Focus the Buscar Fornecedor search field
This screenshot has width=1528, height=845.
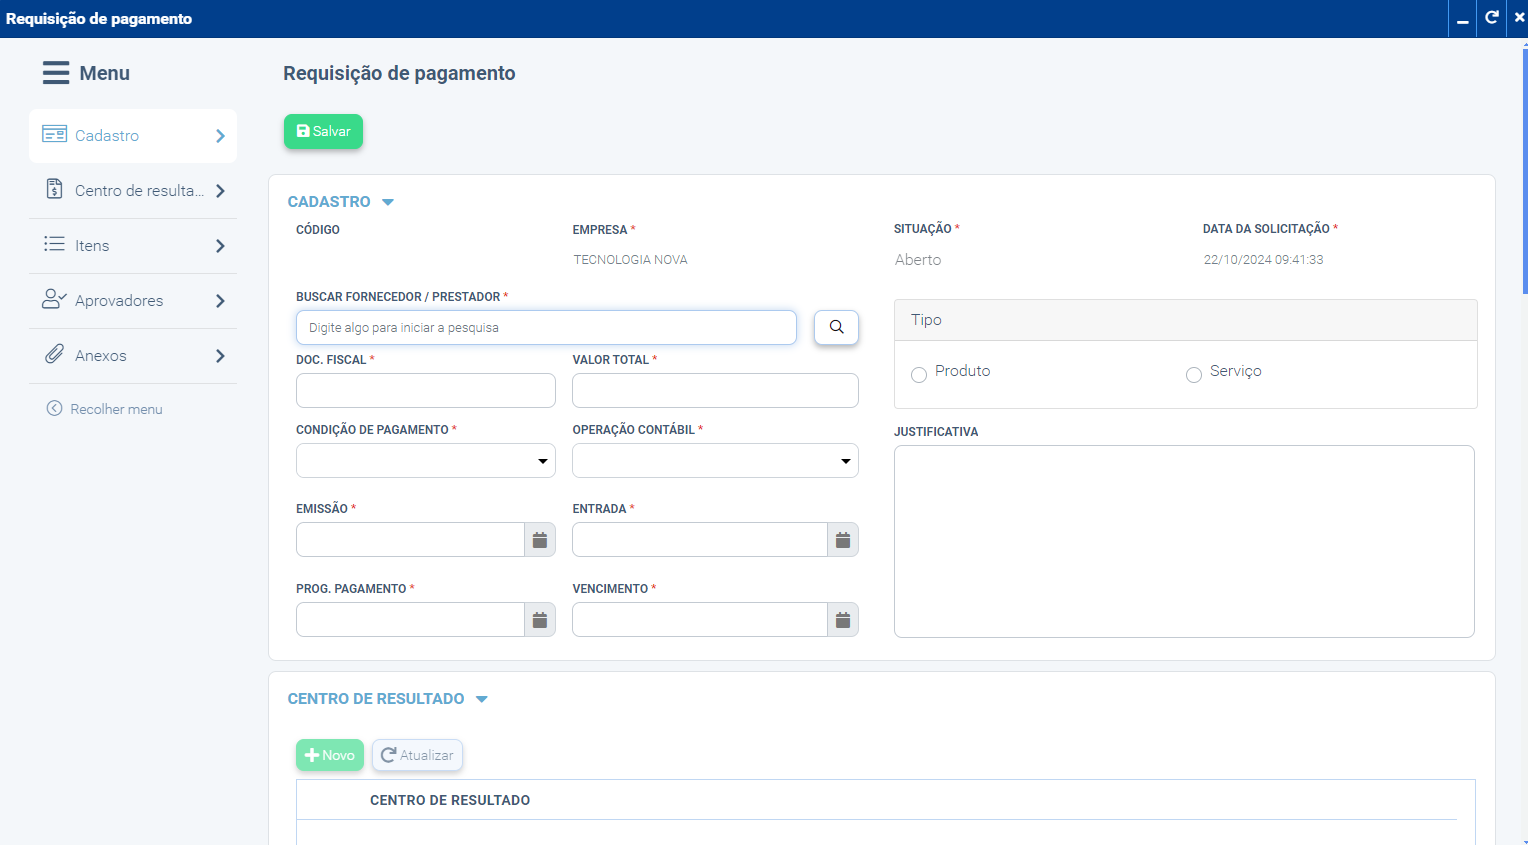pyautogui.click(x=546, y=327)
